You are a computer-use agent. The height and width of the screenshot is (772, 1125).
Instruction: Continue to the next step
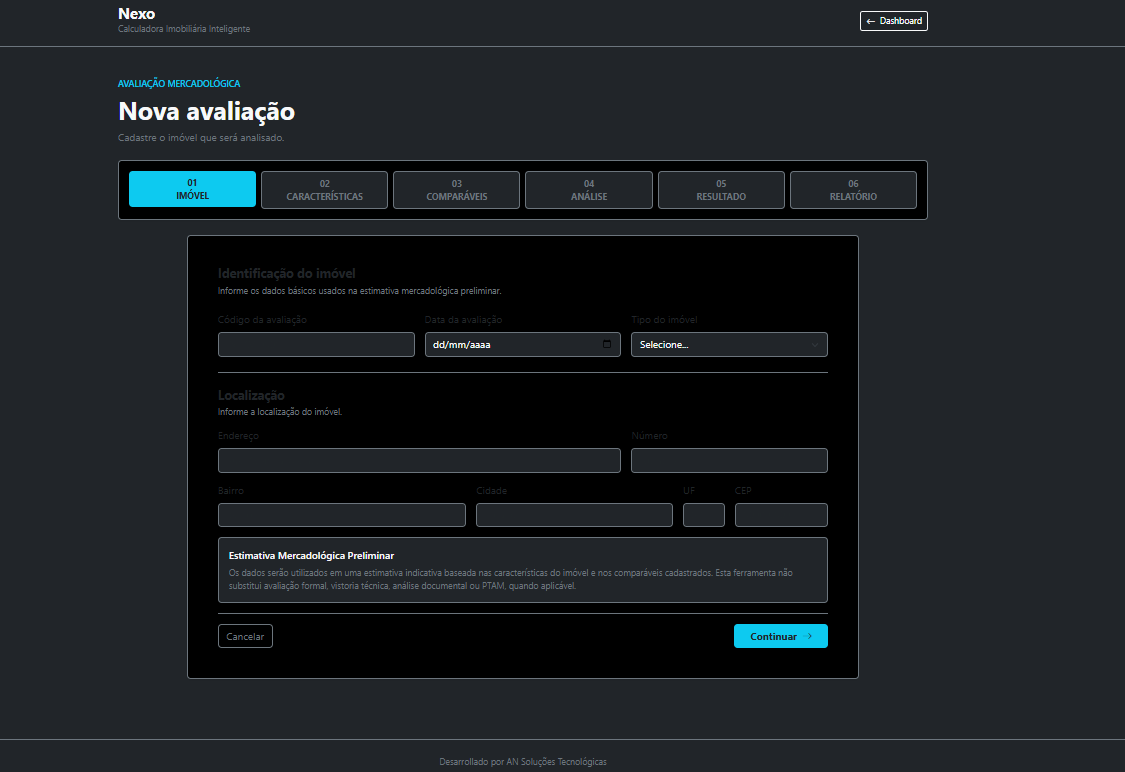(781, 636)
